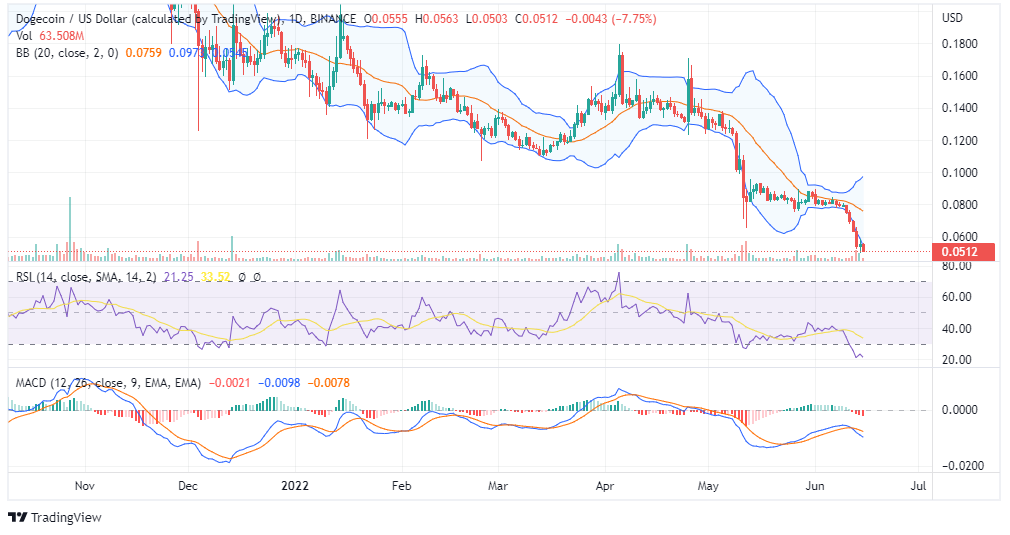Click the volume value 63.508M
The width and height of the screenshot is (1010, 535).
[x=62, y=36]
